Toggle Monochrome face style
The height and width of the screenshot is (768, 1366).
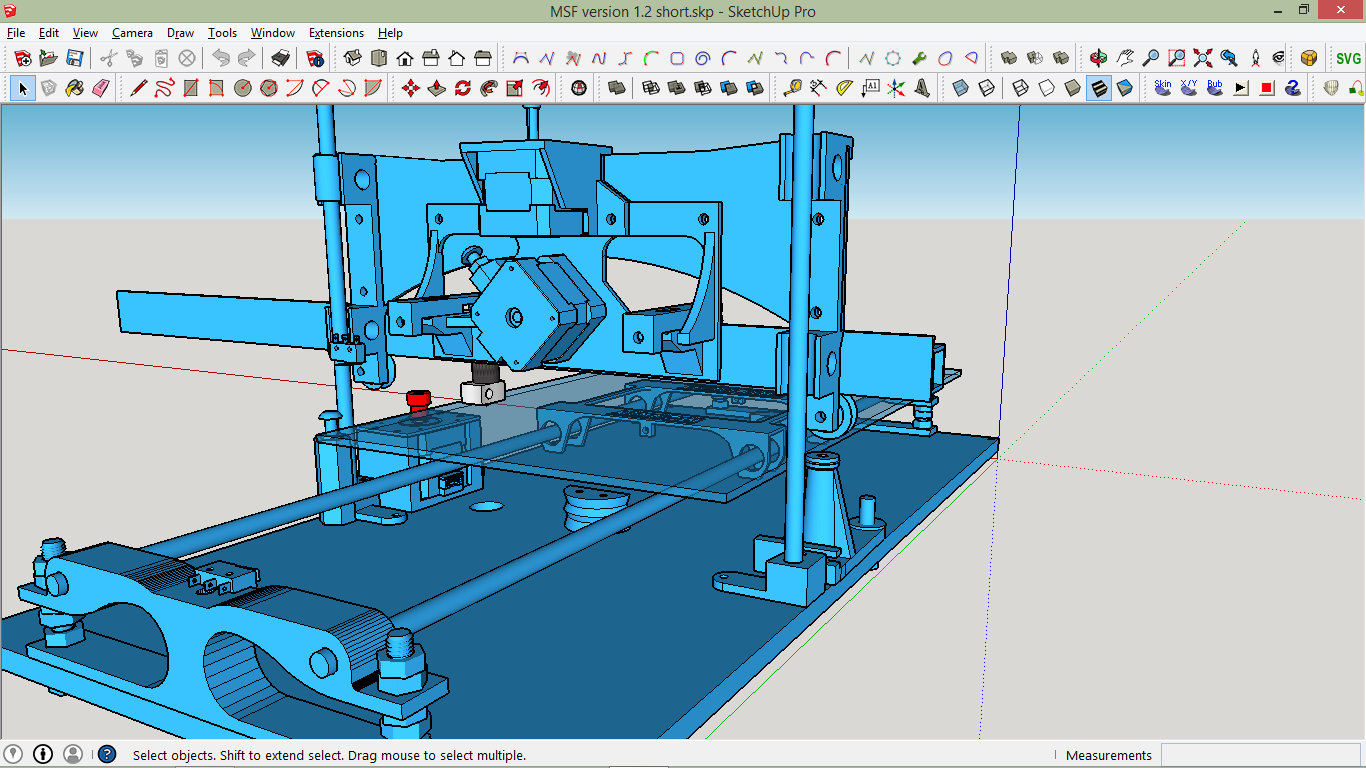pyautogui.click(x=1124, y=88)
